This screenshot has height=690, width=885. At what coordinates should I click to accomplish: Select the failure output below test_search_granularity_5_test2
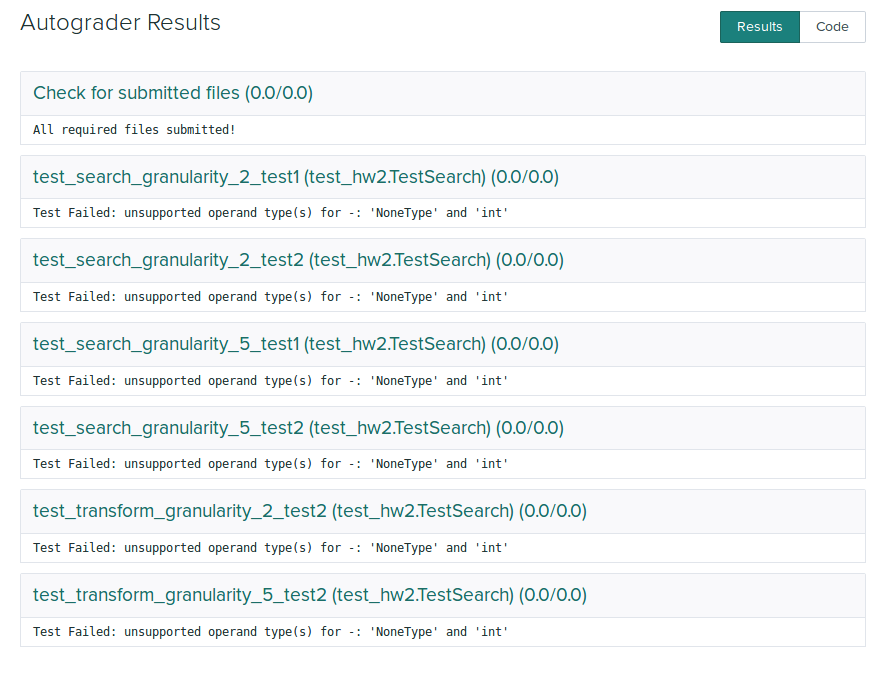point(270,464)
